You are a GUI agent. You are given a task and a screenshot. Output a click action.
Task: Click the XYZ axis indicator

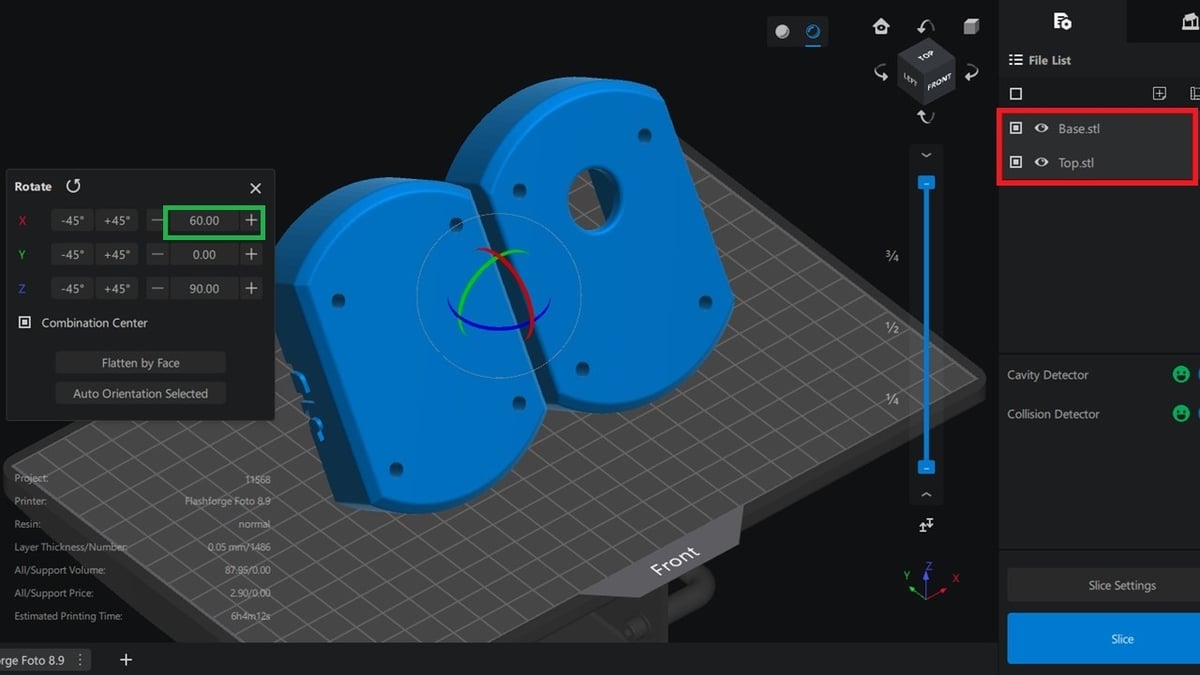coord(932,581)
